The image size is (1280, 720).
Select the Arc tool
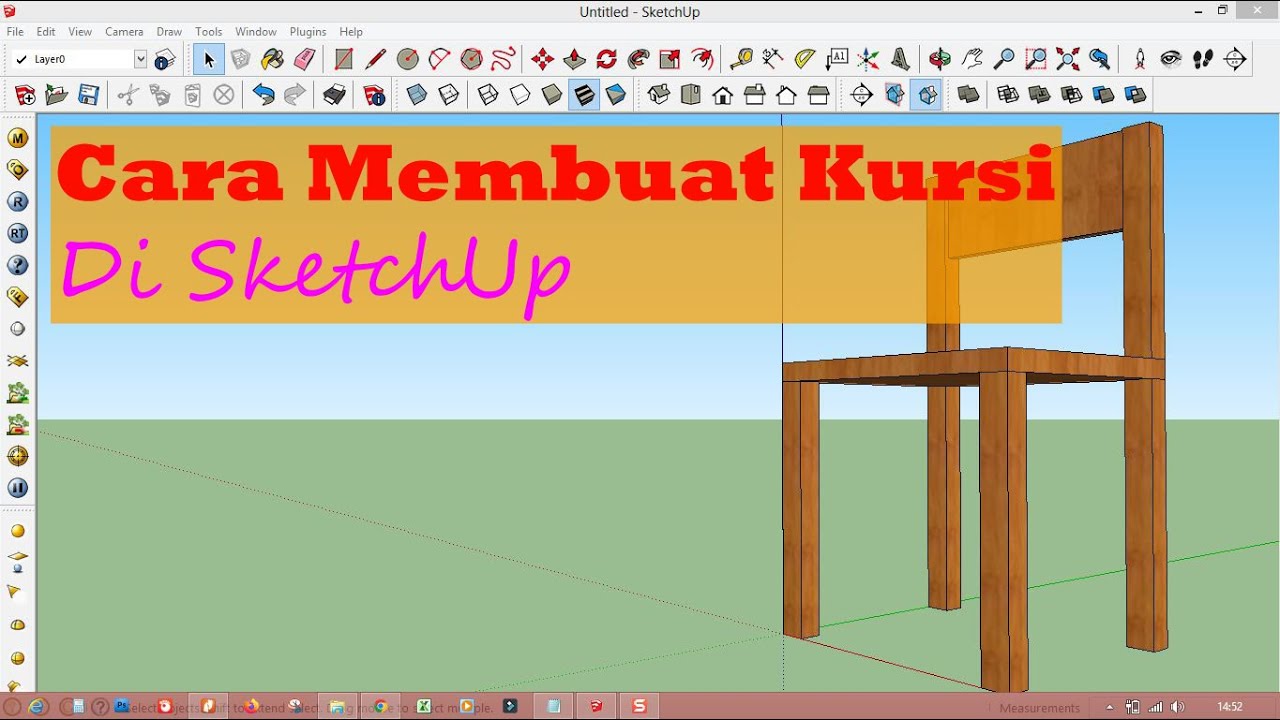coord(439,59)
